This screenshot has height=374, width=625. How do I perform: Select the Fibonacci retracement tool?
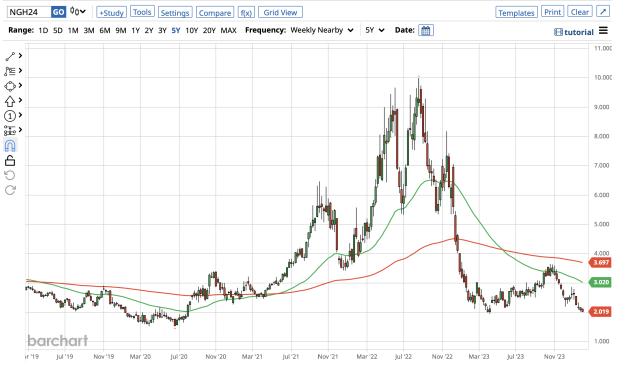click(10, 71)
